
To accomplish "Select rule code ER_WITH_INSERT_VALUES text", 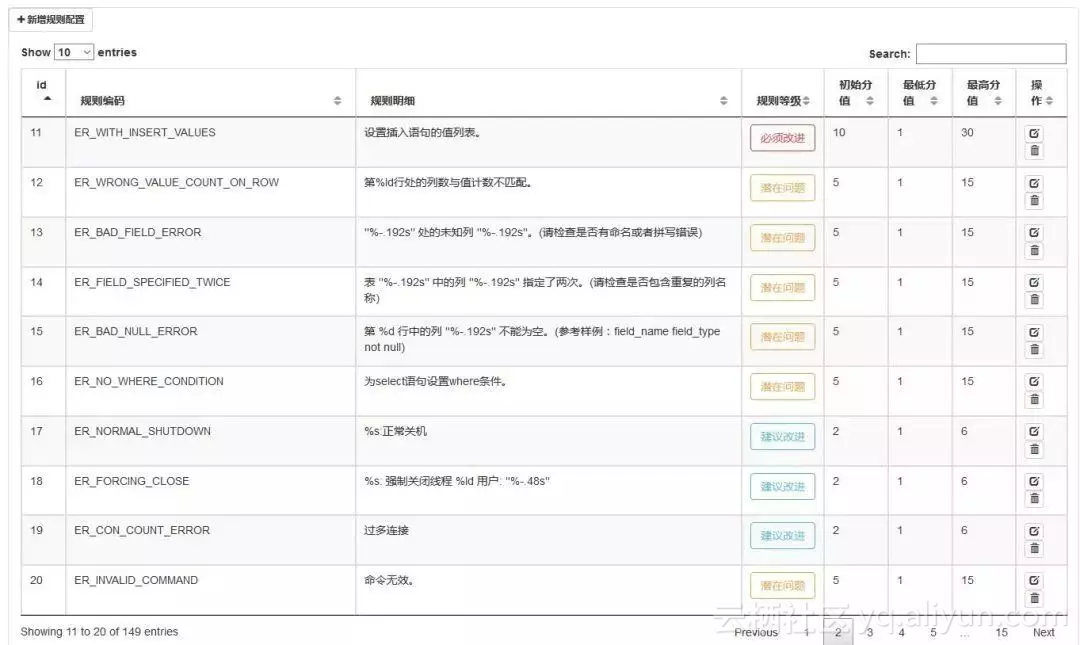I will point(145,132).
